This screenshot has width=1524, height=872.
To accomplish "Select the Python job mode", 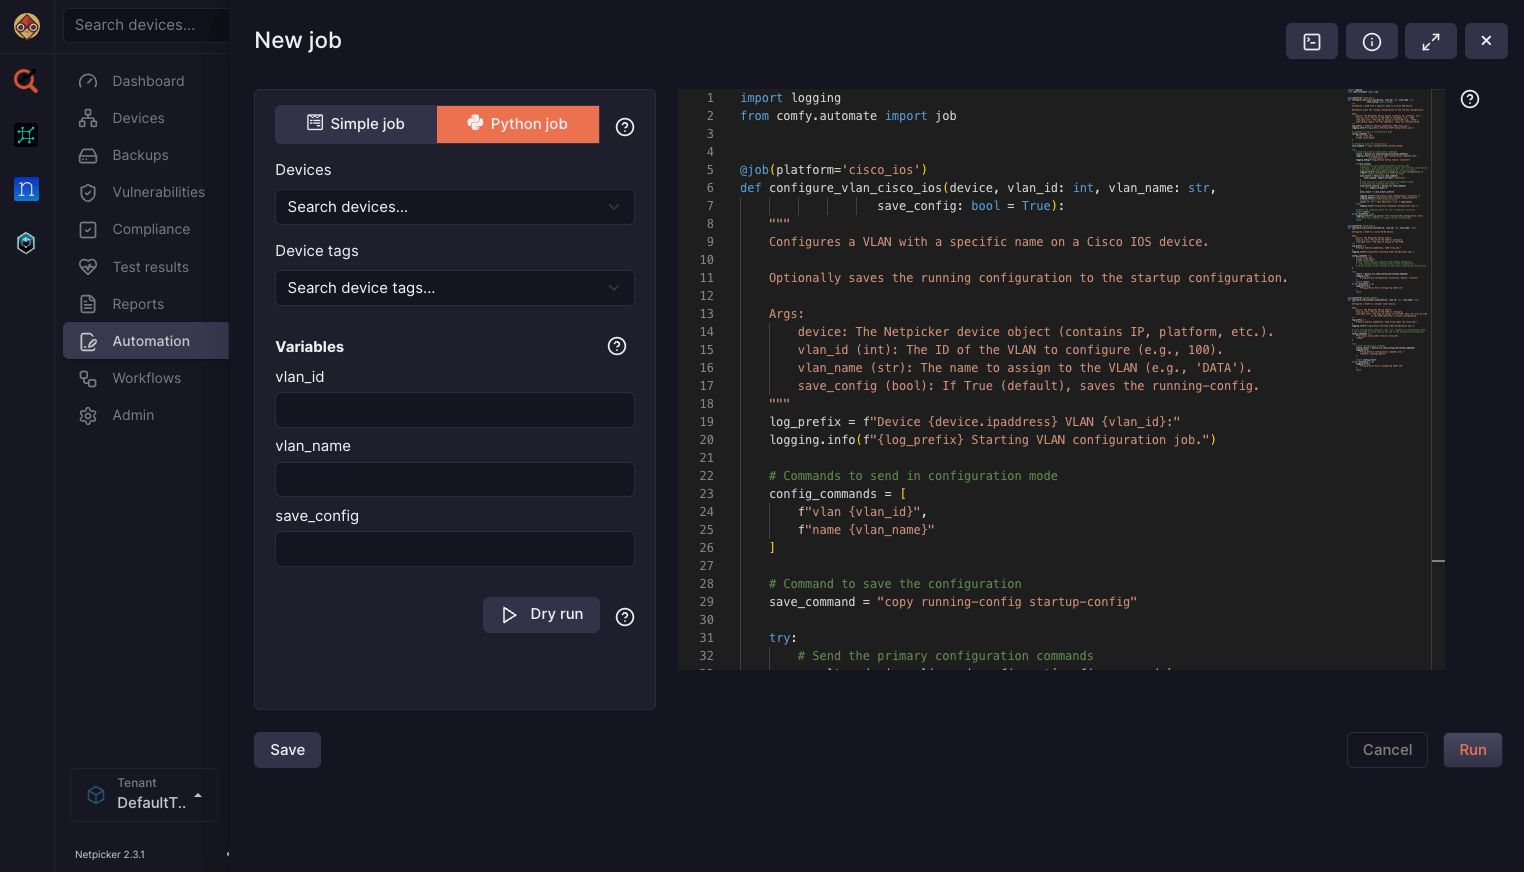I will click(518, 124).
